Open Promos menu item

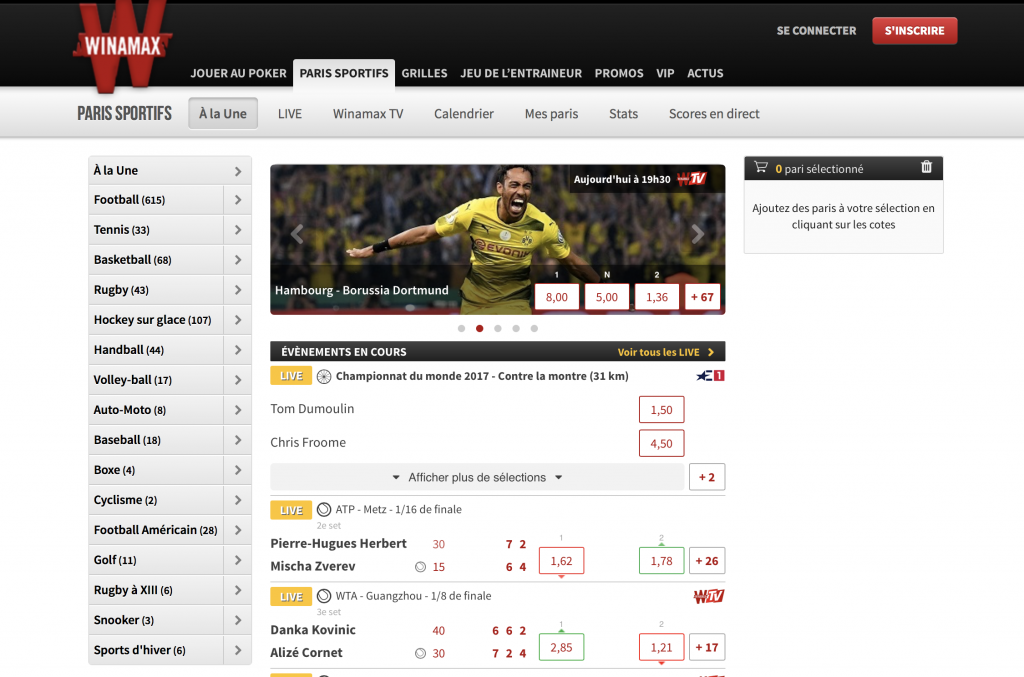[x=619, y=73]
